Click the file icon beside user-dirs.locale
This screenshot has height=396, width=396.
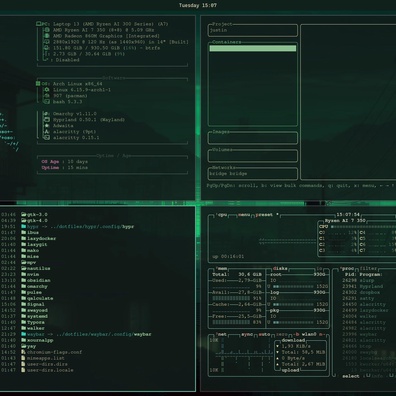pos(24,370)
